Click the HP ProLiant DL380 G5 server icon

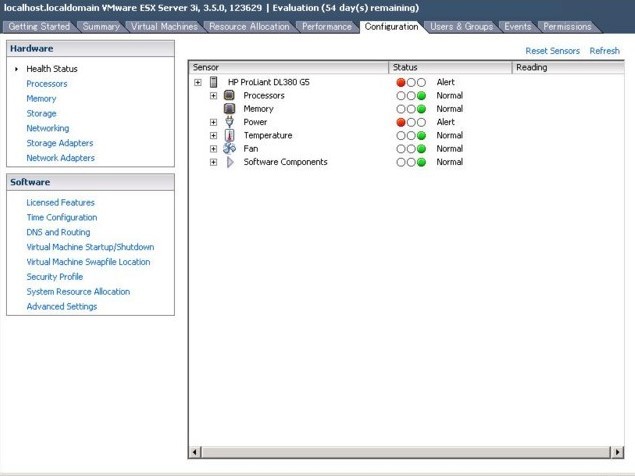pyautogui.click(x=213, y=82)
